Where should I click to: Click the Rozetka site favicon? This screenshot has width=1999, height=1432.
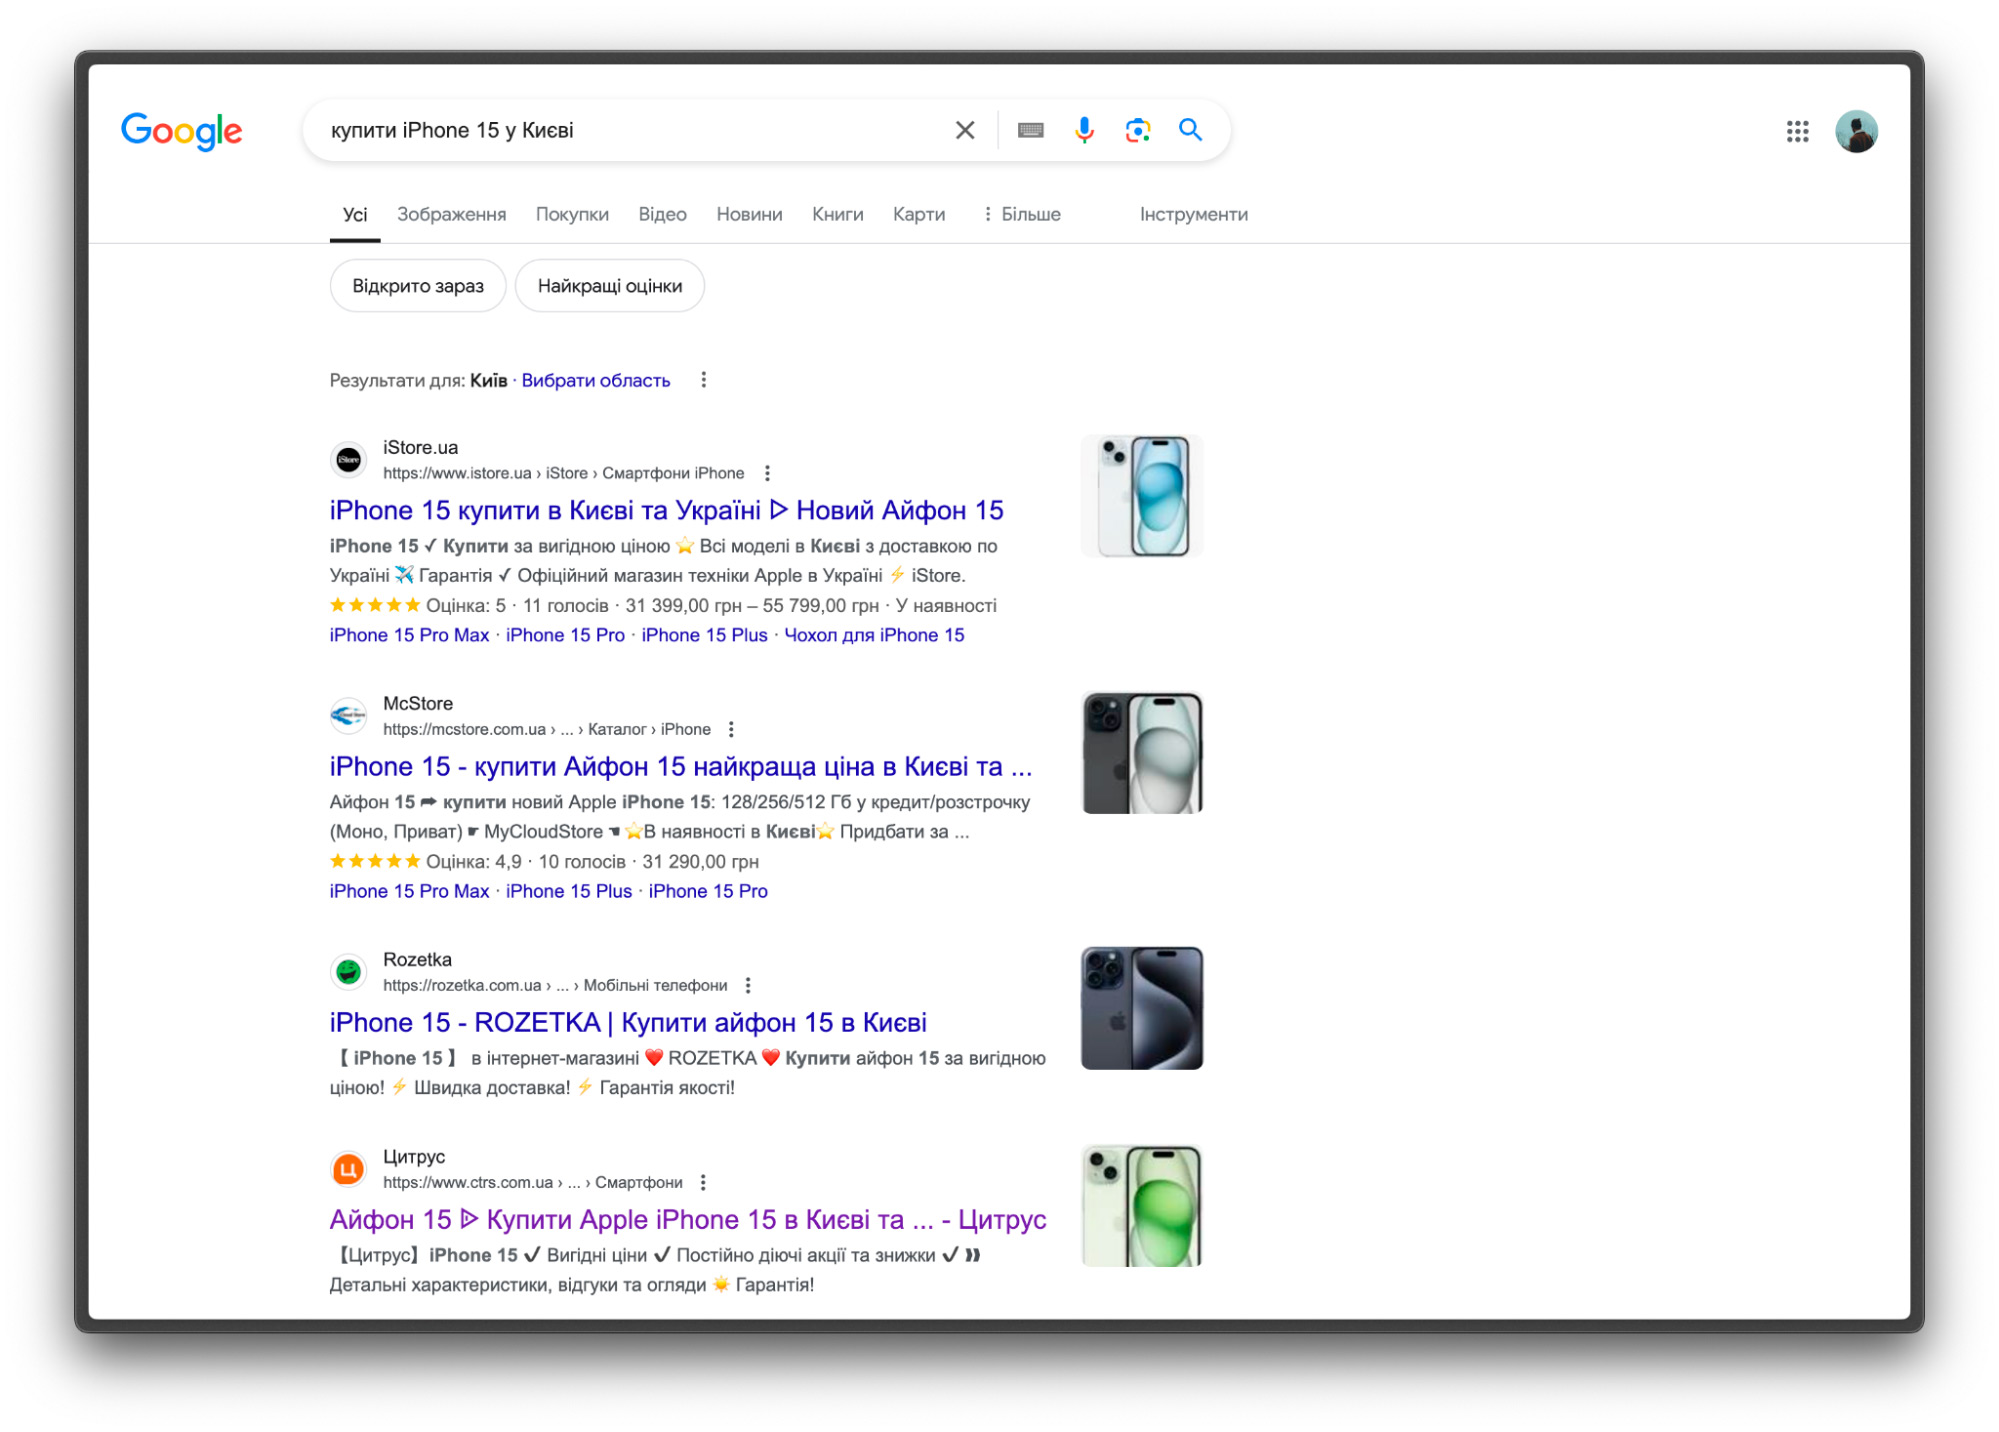point(348,972)
